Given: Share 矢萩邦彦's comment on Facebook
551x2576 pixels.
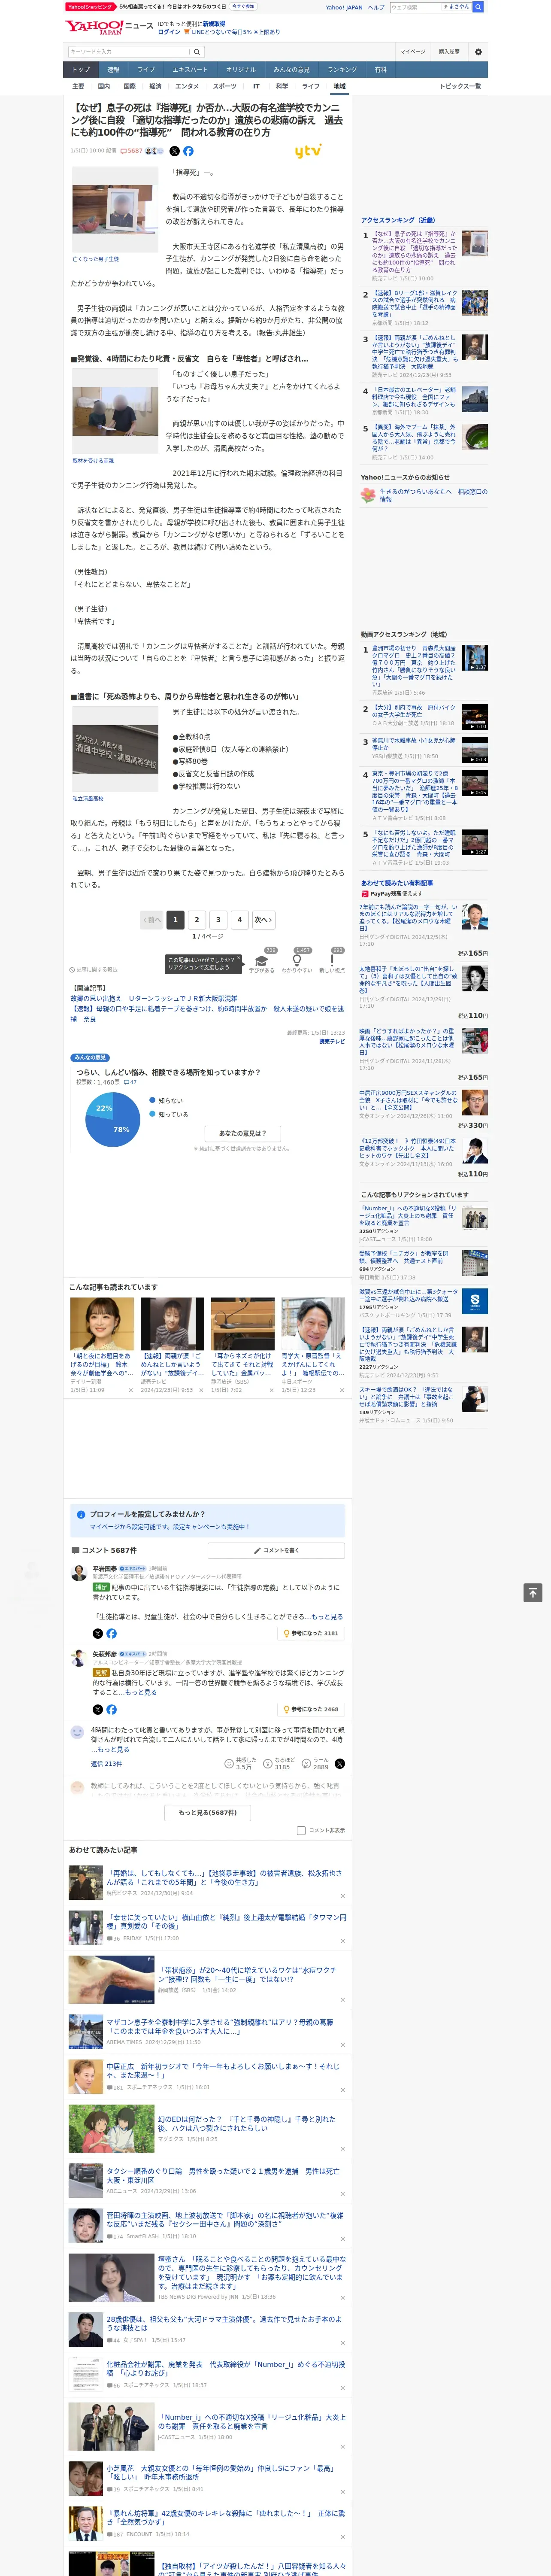Looking at the screenshot, I should [x=111, y=1709].
